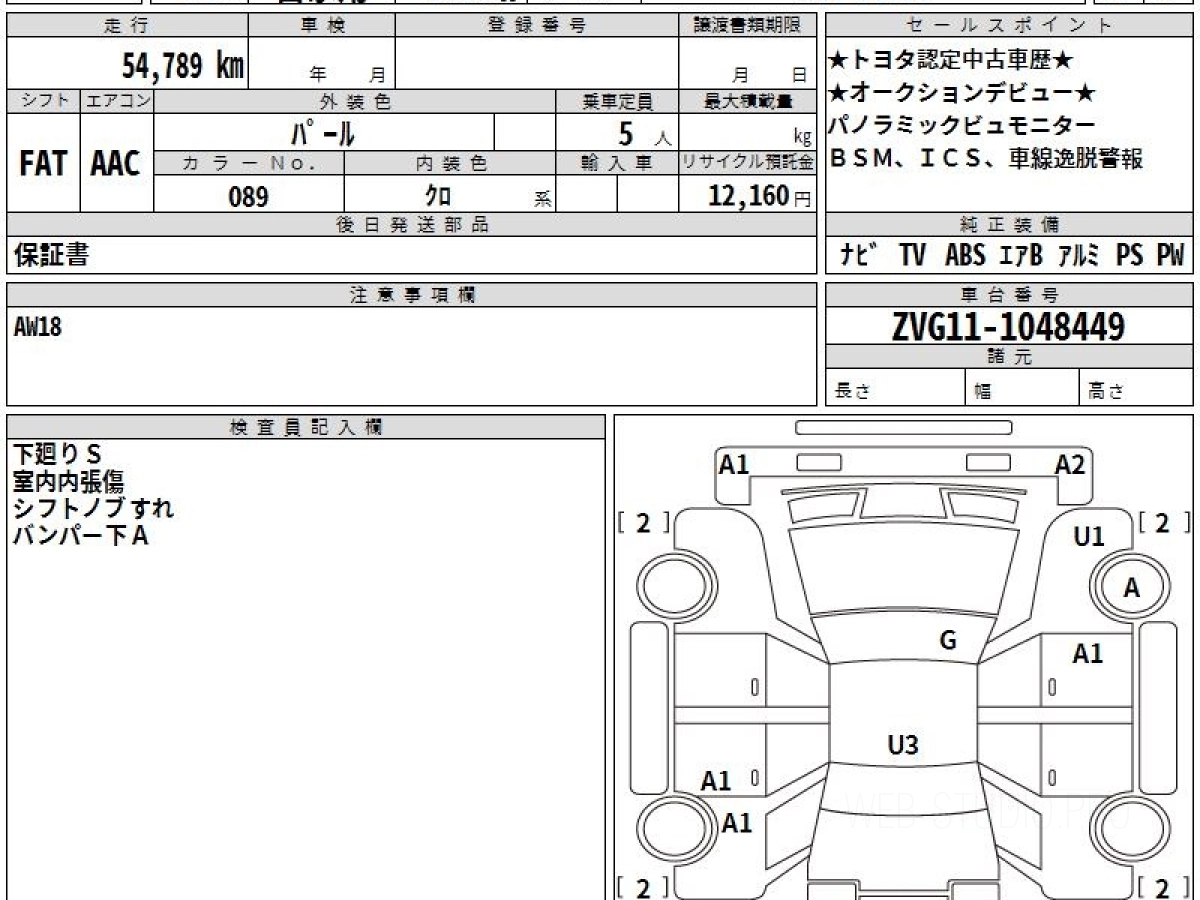Select the 保証書 entry

pos(51,256)
